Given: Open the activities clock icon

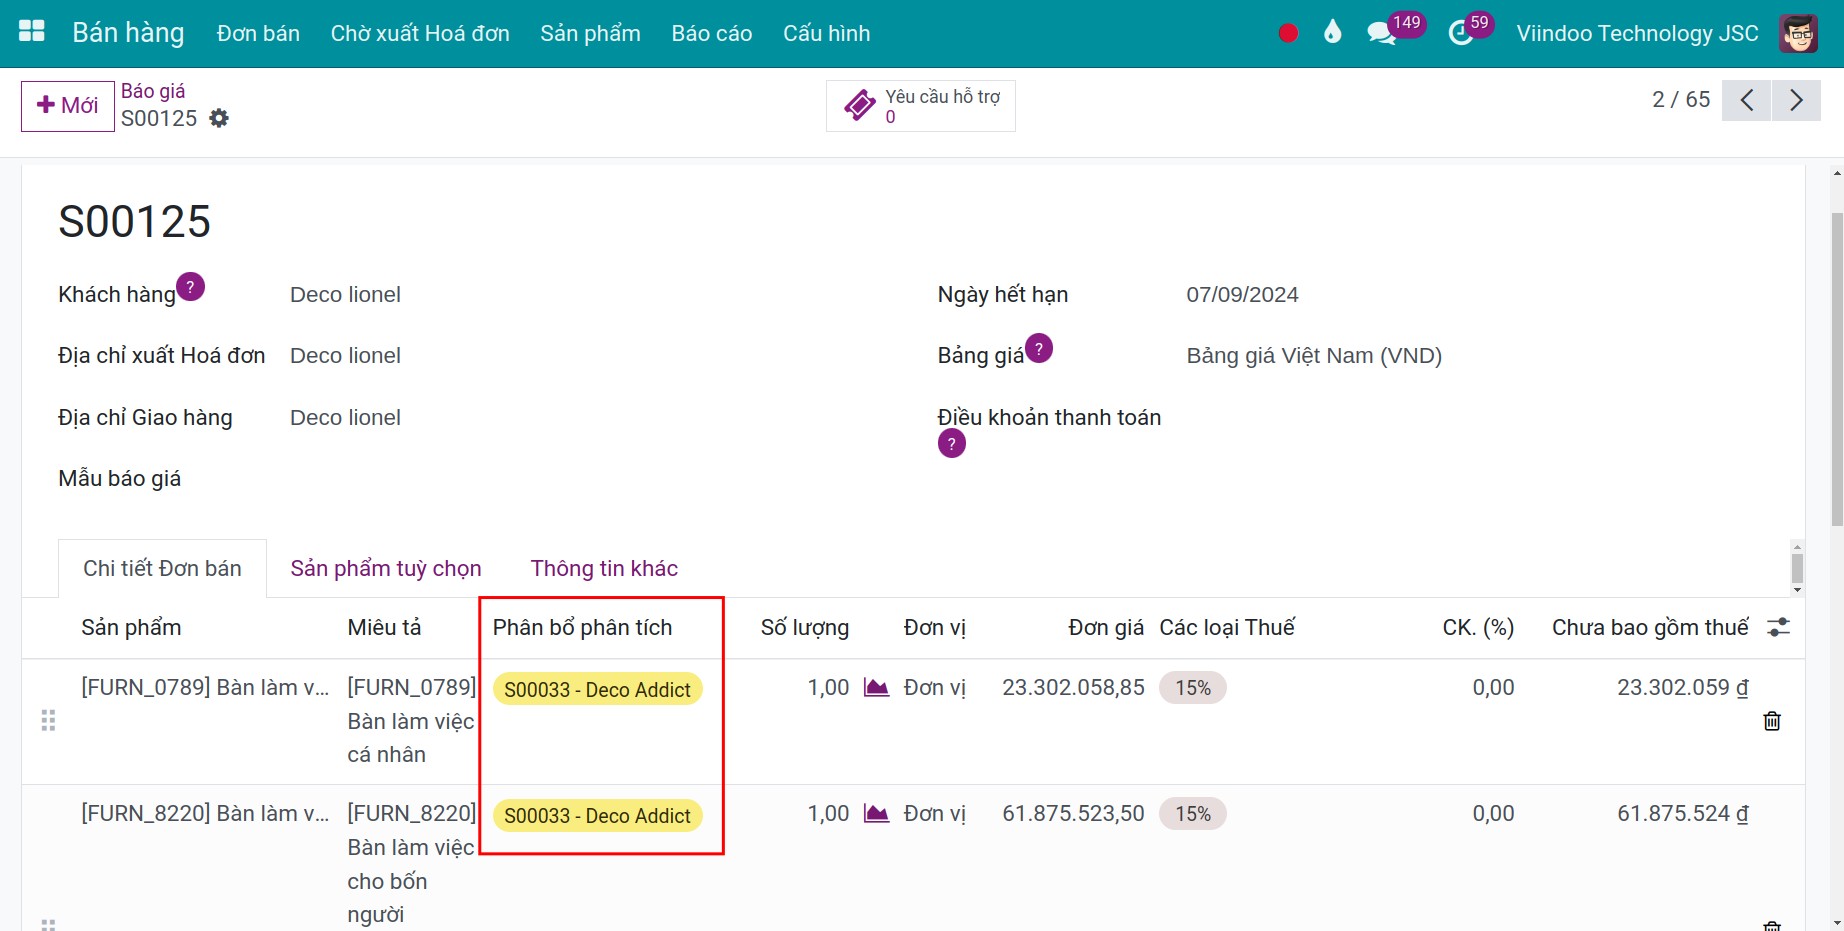Looking at the screenshot, I should tap(1461, 33).
